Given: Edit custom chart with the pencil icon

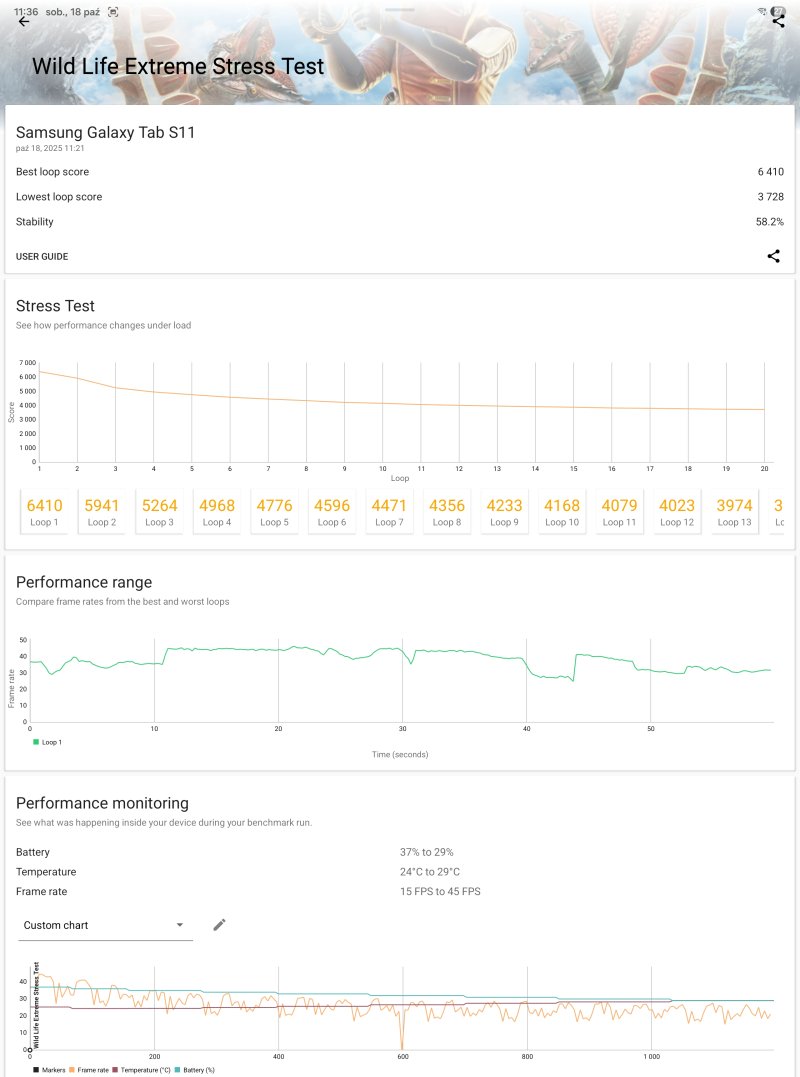Looking at the screenshot, I should 219,925.
